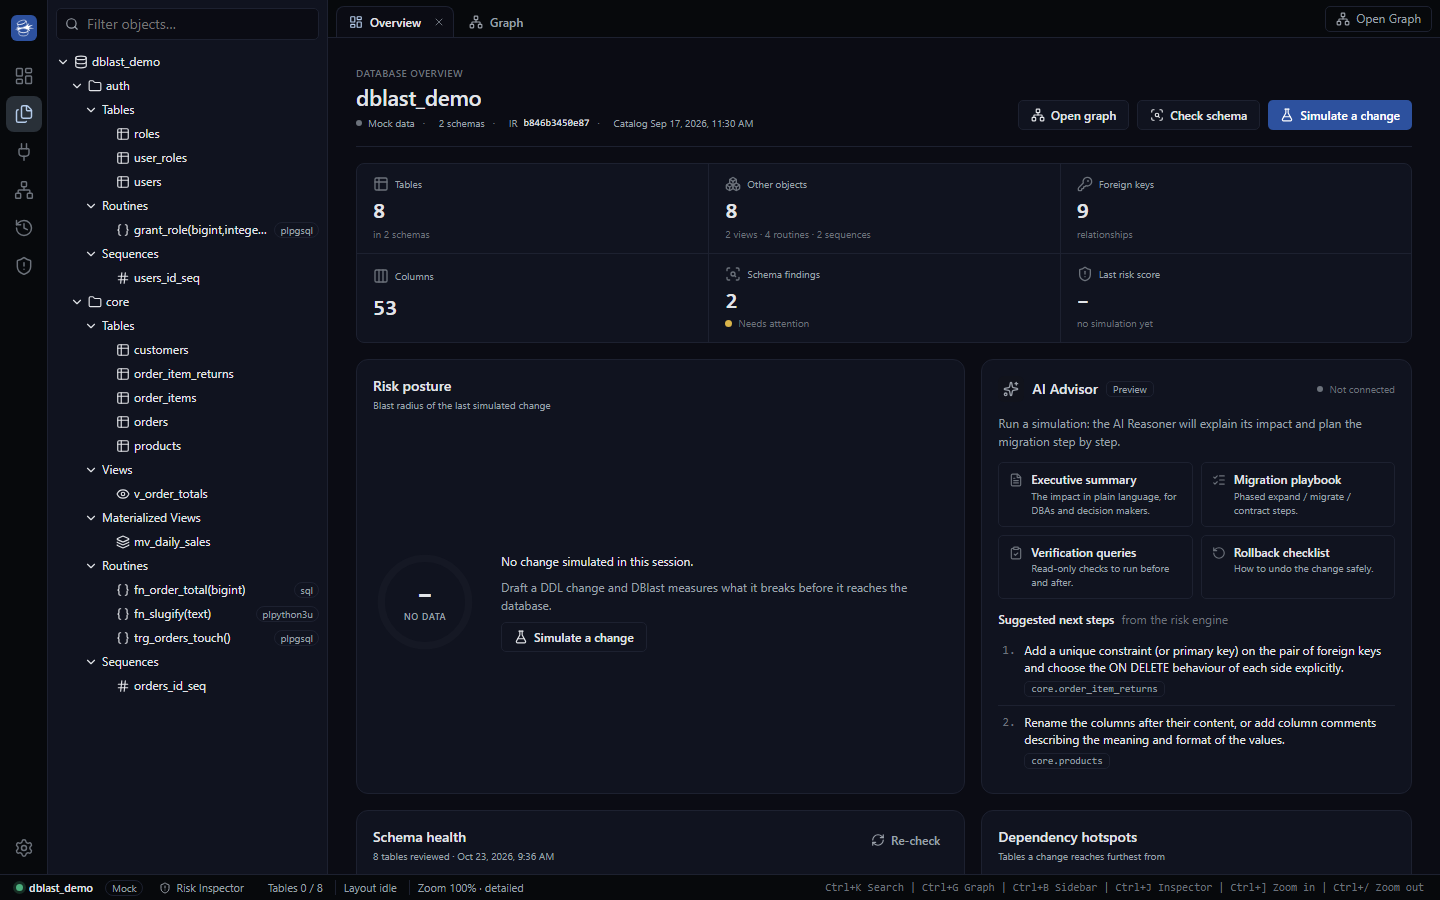Screen dimensions: 1440x900
Task: Open the graph hierarchy sidebar icon
Action: 24,190
